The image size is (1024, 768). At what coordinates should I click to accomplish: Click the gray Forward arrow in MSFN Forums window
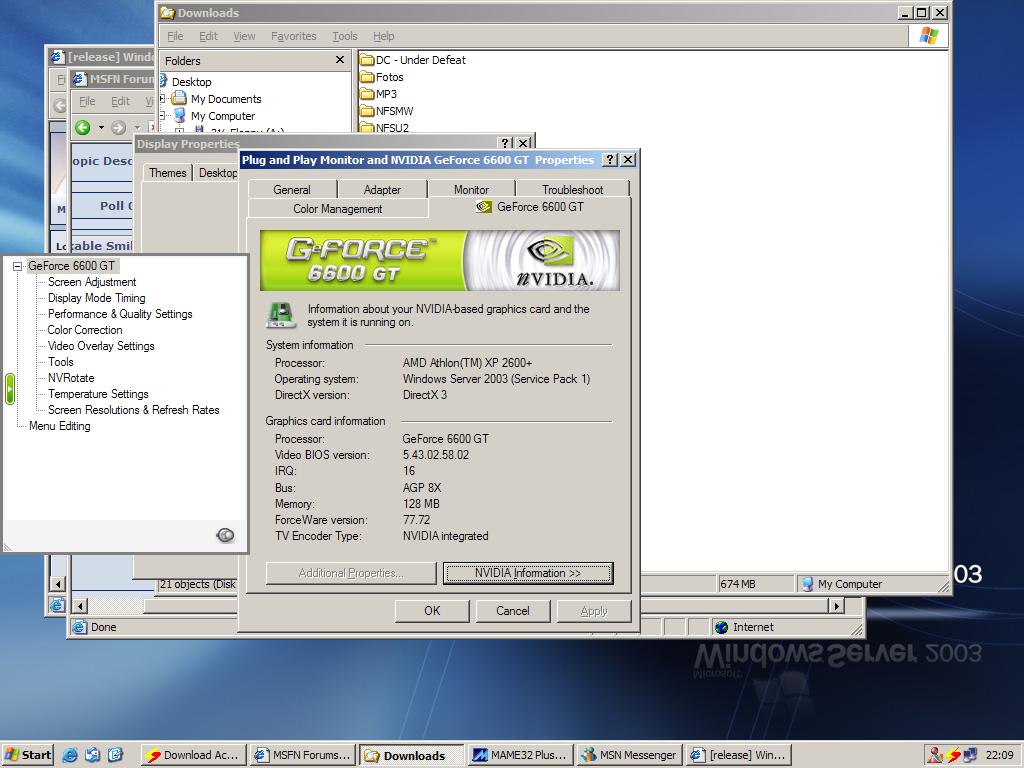[118, 127]
